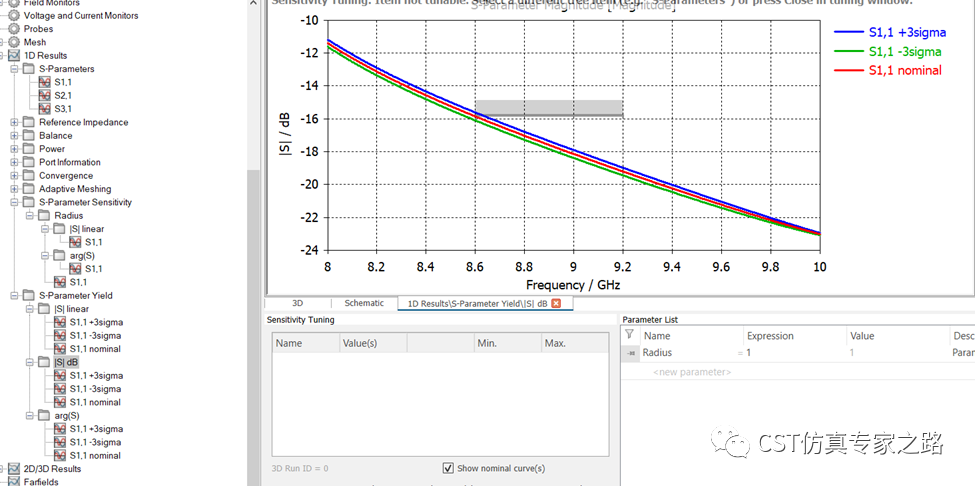Click S1,1 +3sigma icon under Yield arg(S)

60,429
